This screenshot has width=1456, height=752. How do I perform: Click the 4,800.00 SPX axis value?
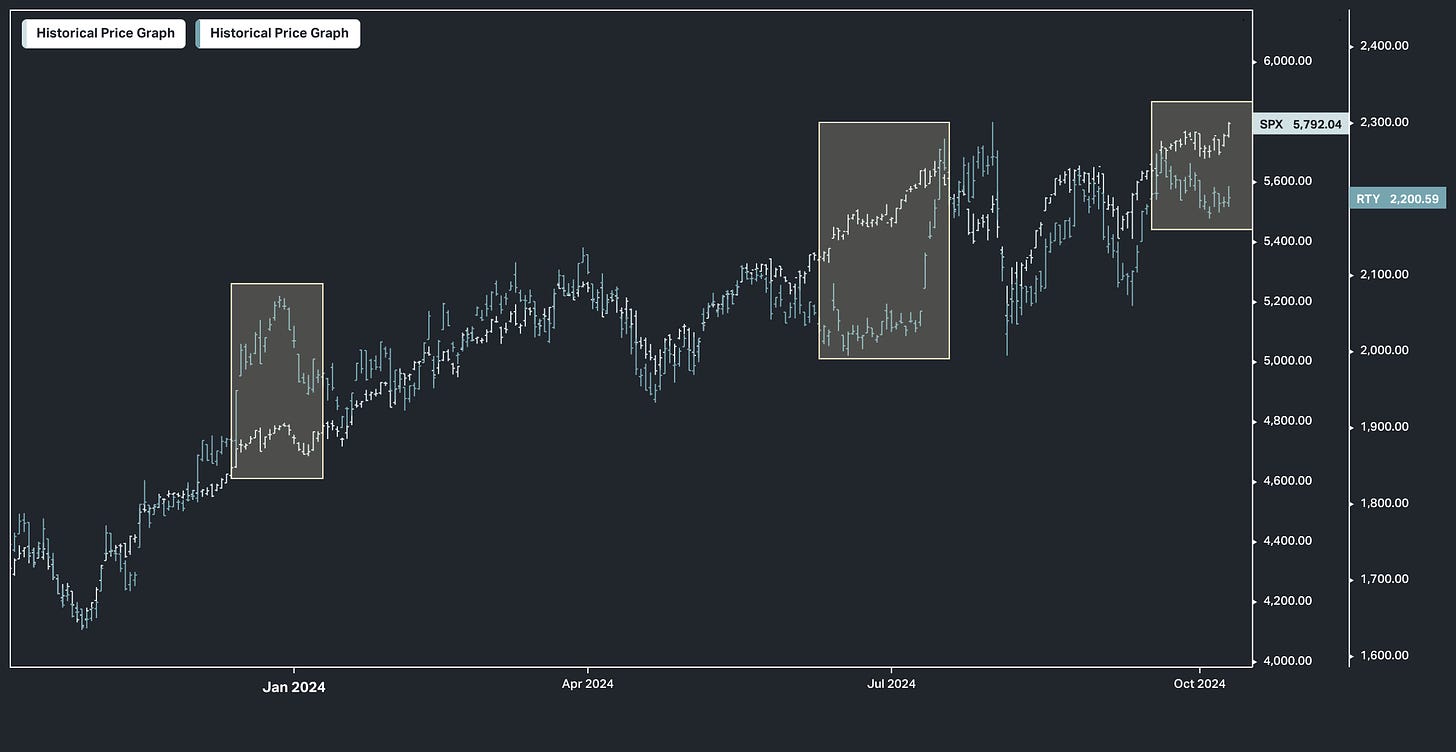pos(1288,421)
